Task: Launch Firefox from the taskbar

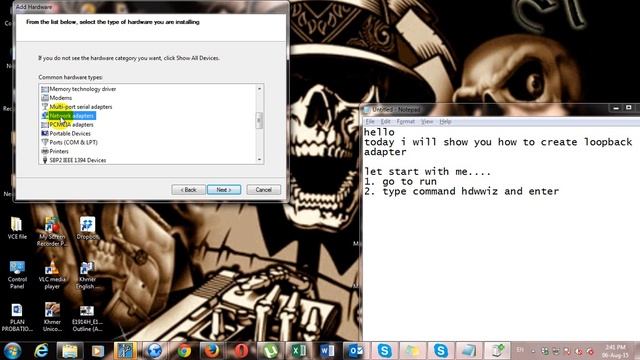Action: (212, 351)
